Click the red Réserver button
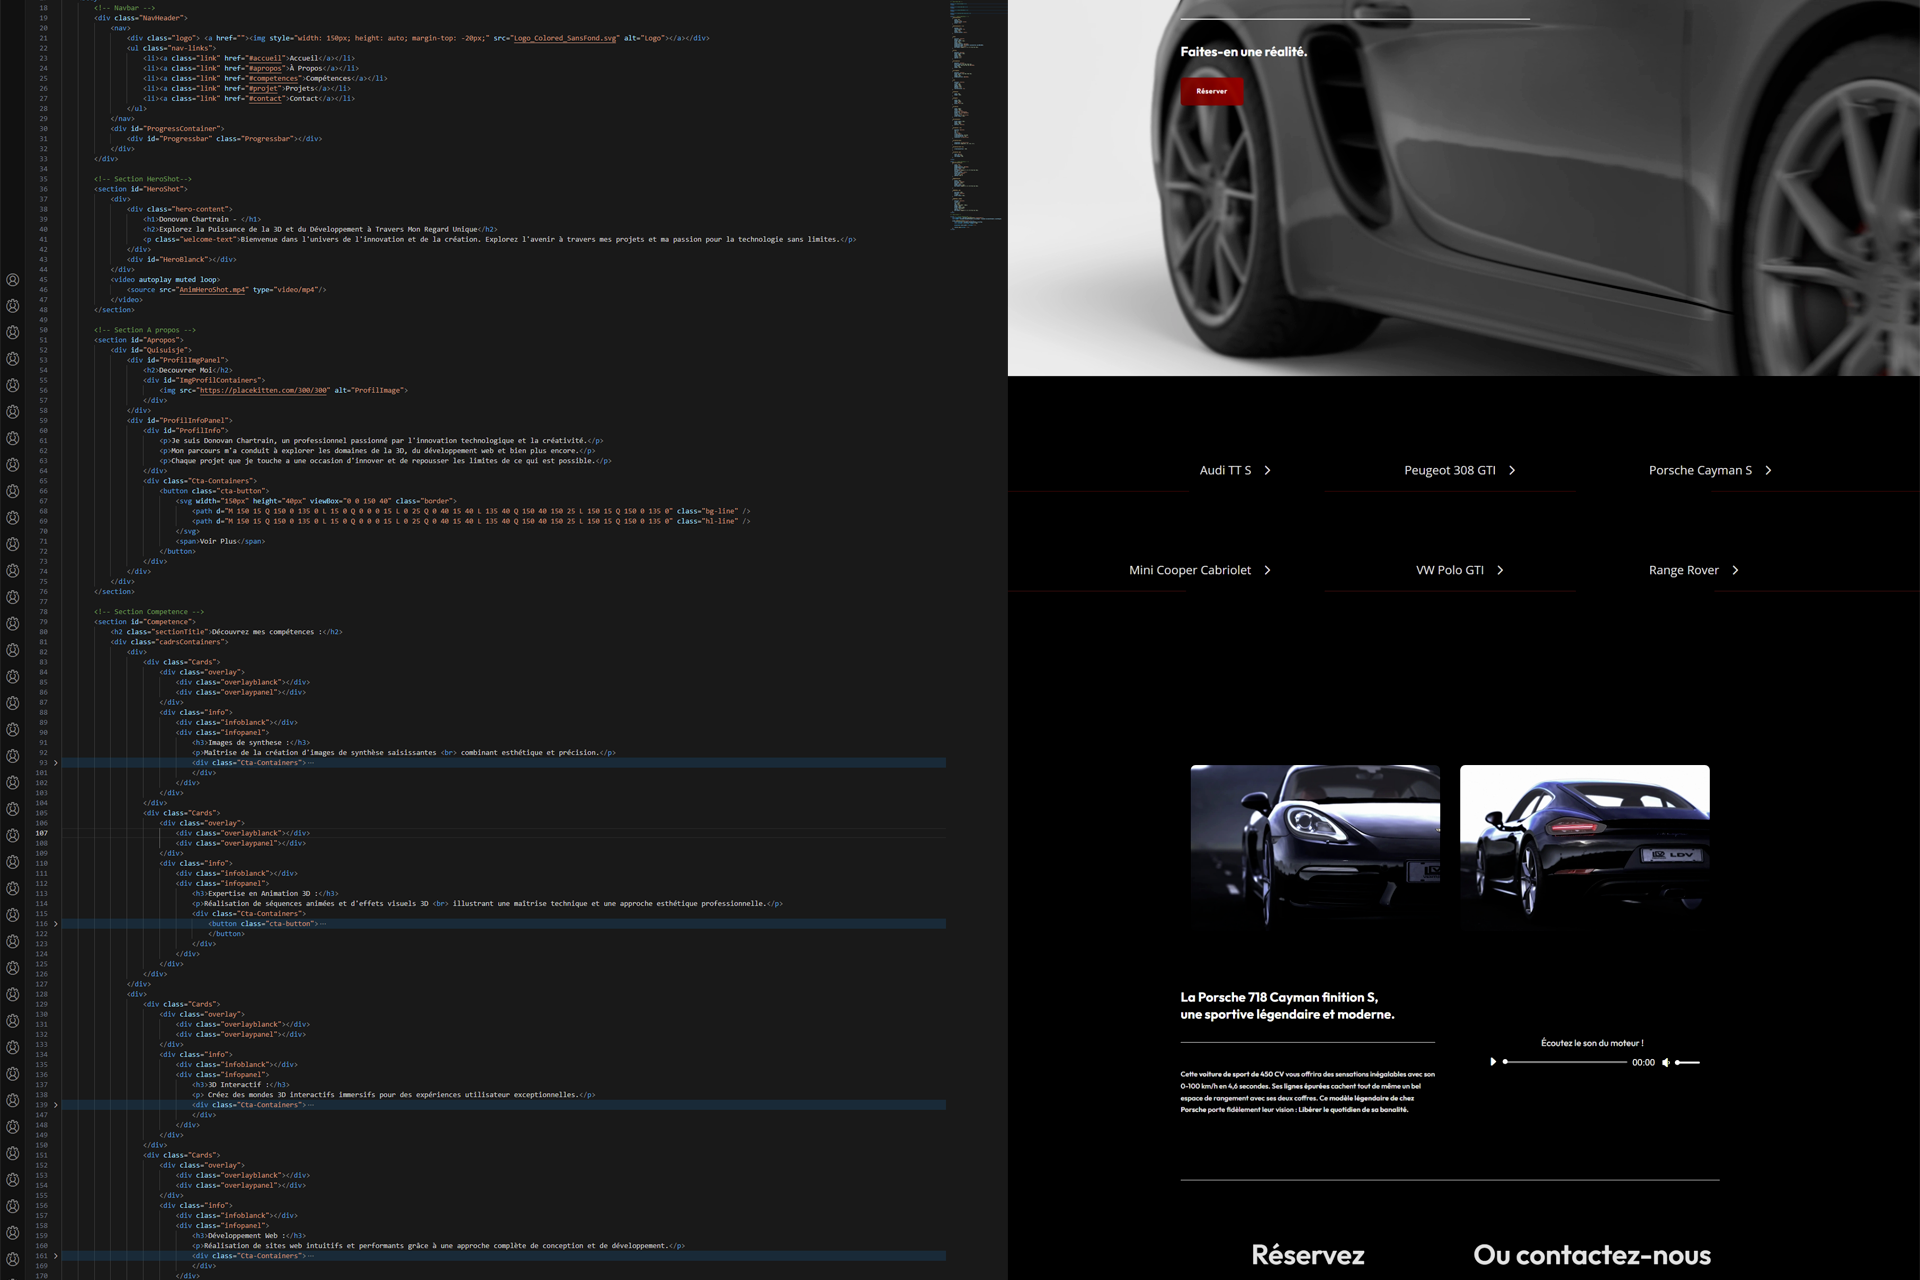Viewport: 1920px width, 1280px height. (1212, 91)
